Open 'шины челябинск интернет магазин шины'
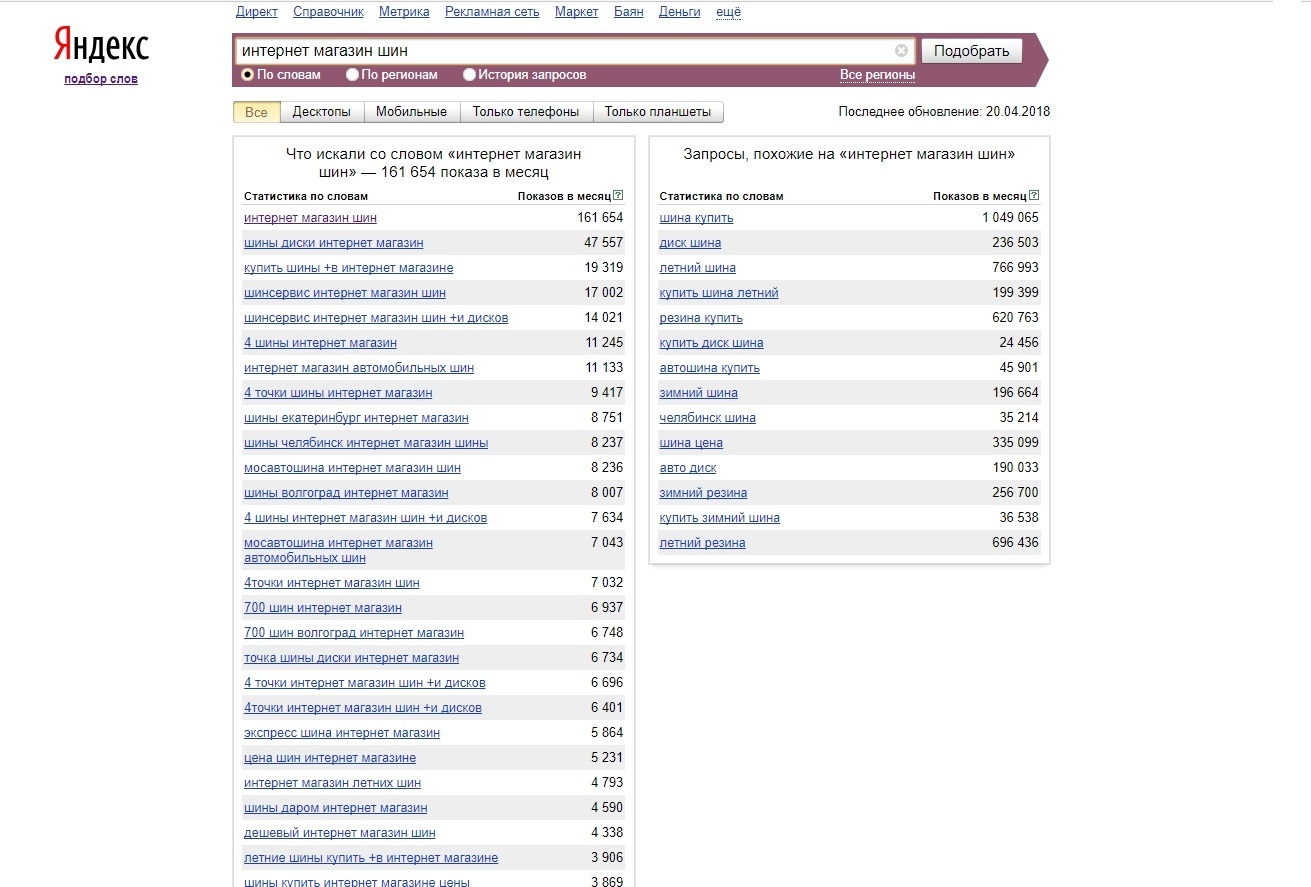The image size is (1311, 887). 366,443
